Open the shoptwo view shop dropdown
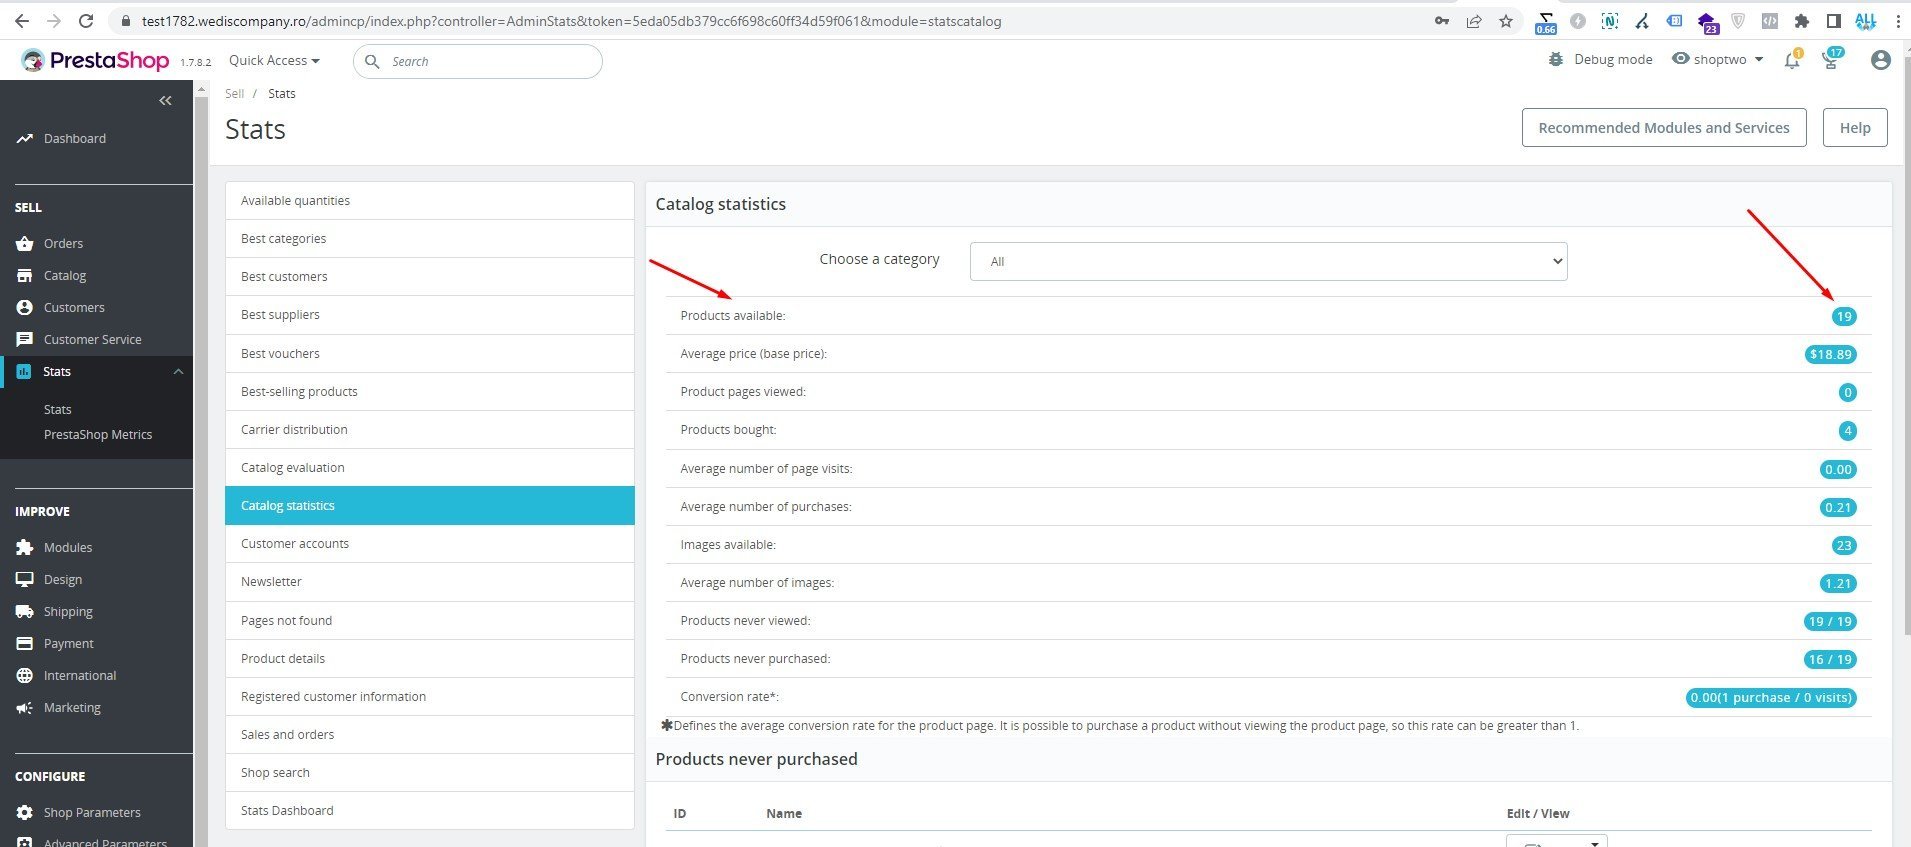Screen dimensions: 1911x847 1718,59
